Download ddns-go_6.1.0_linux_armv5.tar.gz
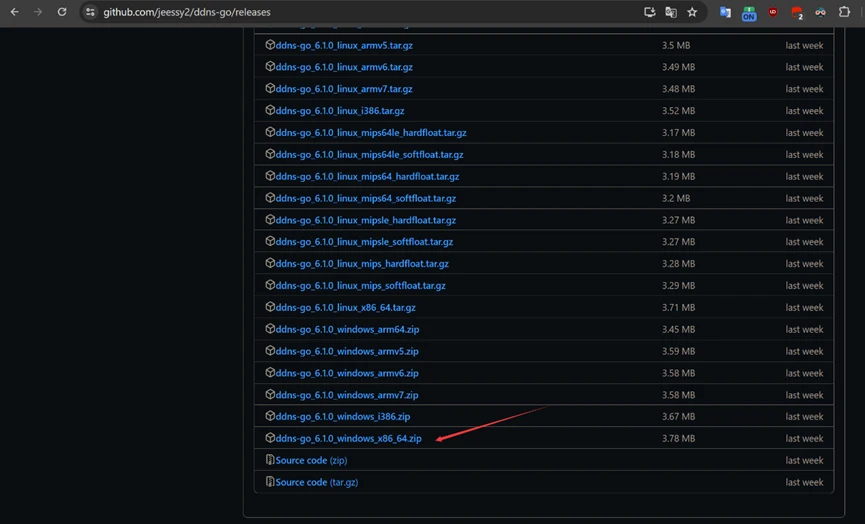 [x=344, y=45]
